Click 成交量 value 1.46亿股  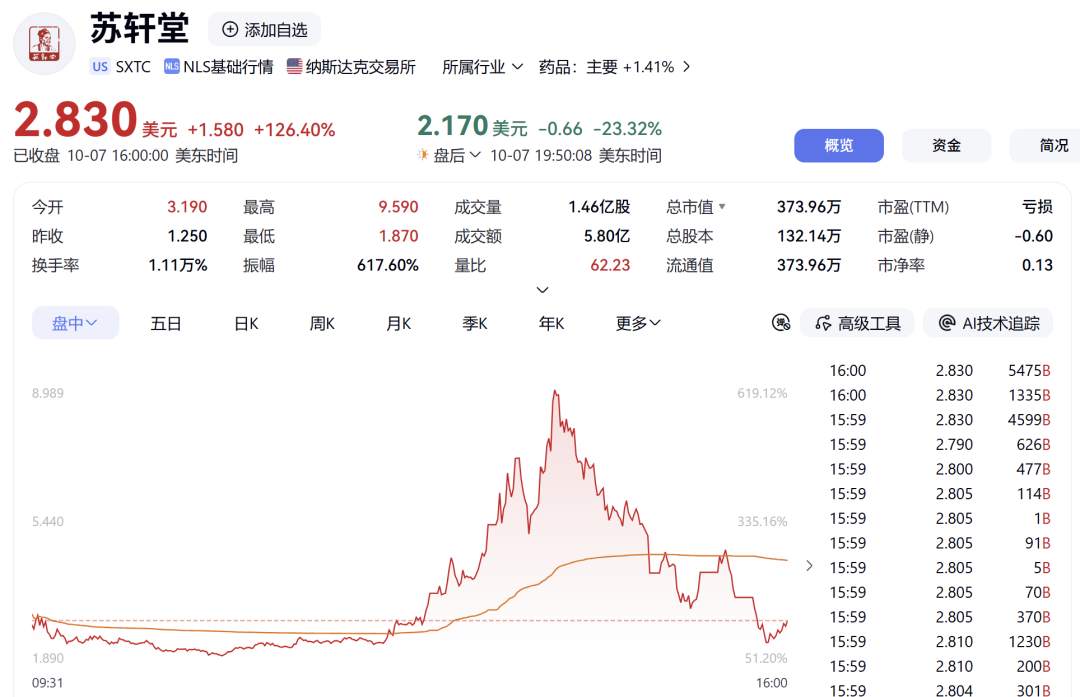coord(599,207)
